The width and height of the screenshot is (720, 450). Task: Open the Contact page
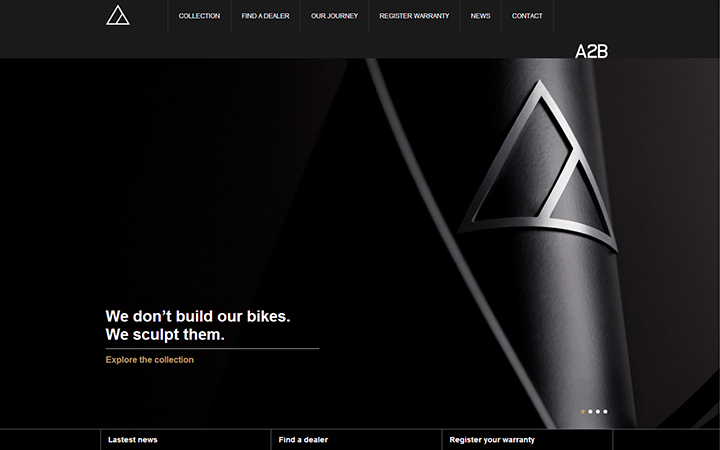[527, 16]
